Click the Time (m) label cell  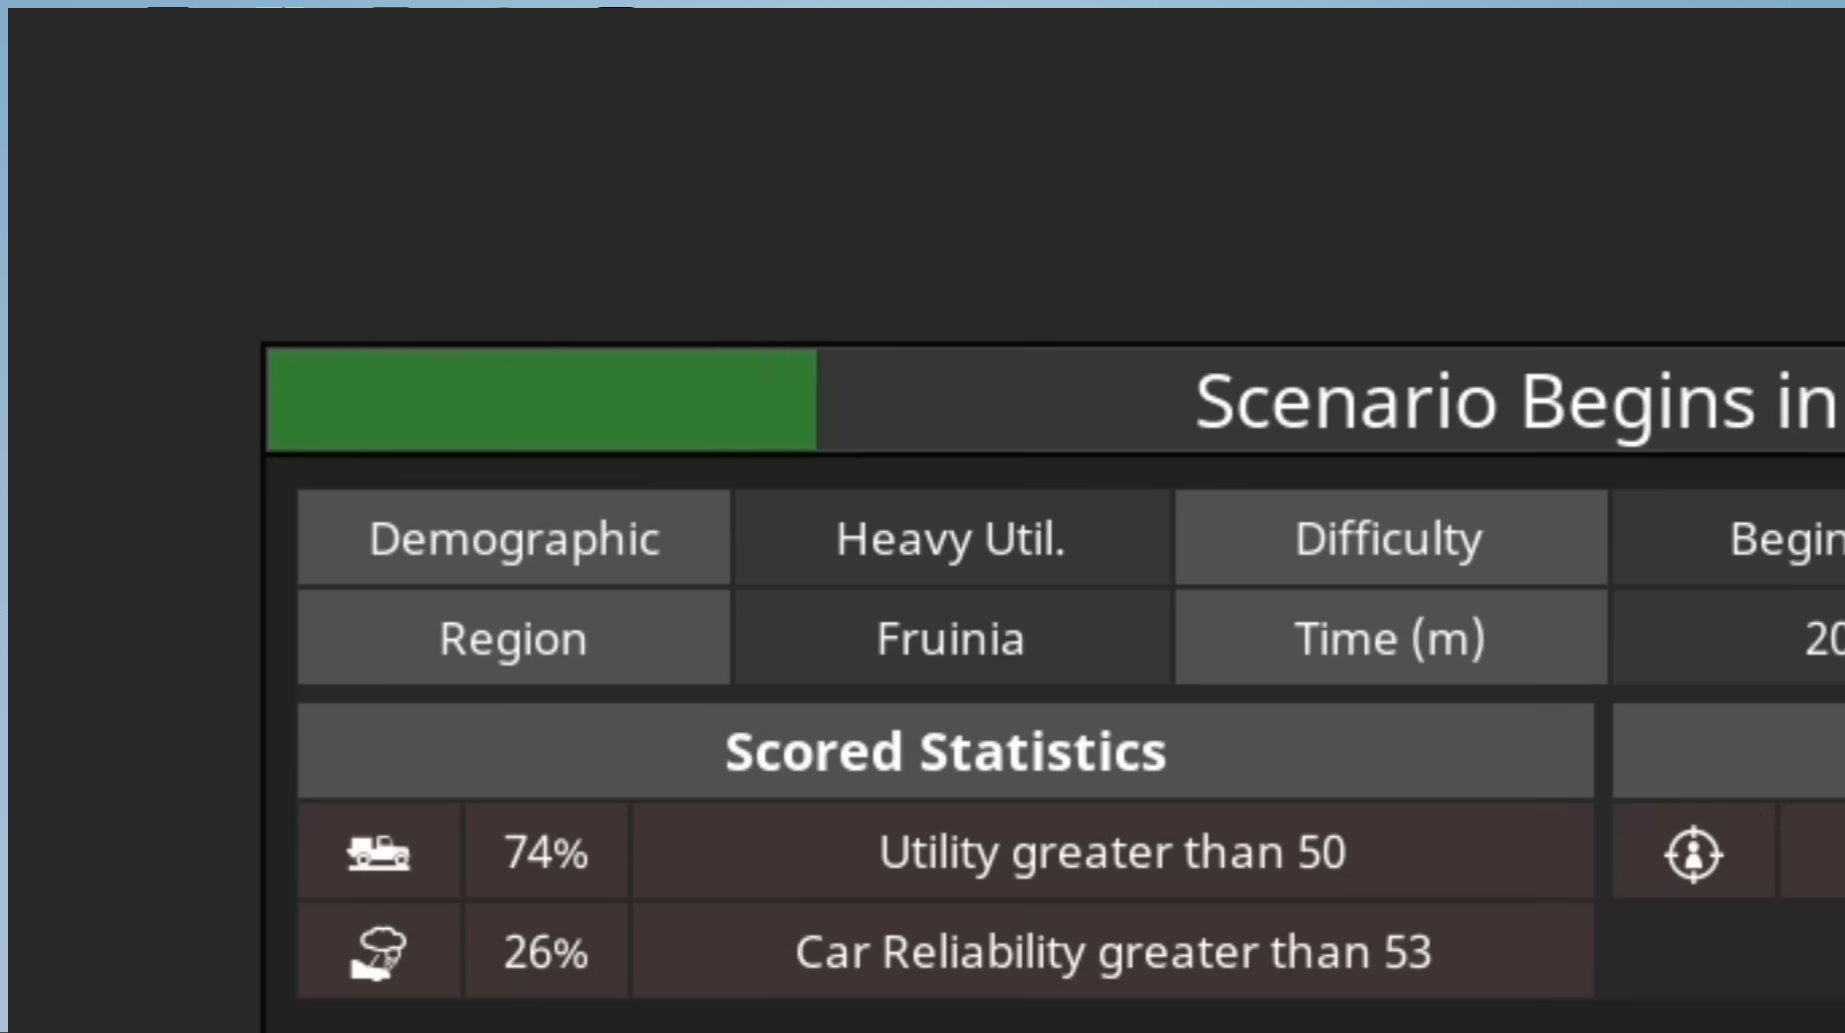[x=1389, y=638]
